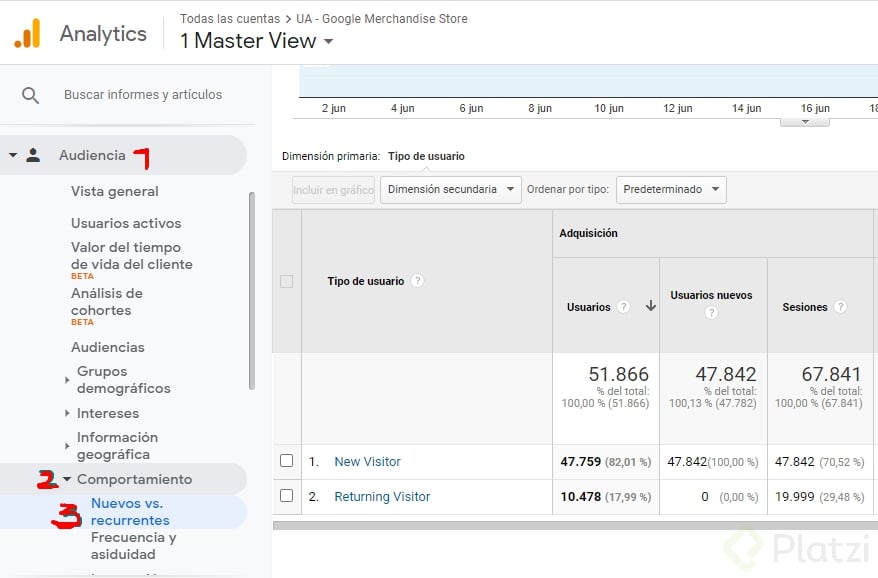This screenshot has width=878, height=578.
Task: Check the New Visitor row checkbox
Action: click(x=287, y=461)
